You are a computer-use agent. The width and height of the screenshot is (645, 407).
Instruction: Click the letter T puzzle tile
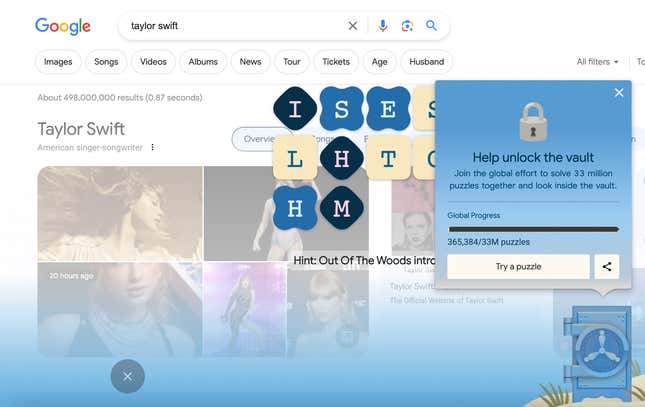(x=388, y=158)
